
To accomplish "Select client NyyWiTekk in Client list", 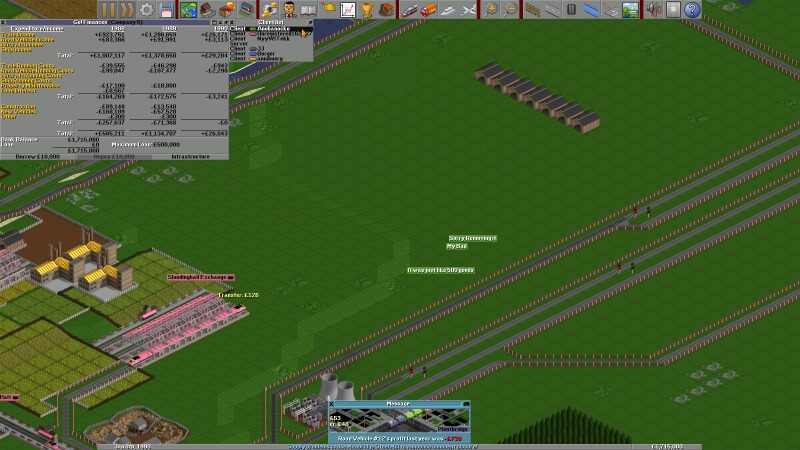I will pos(271,39).
